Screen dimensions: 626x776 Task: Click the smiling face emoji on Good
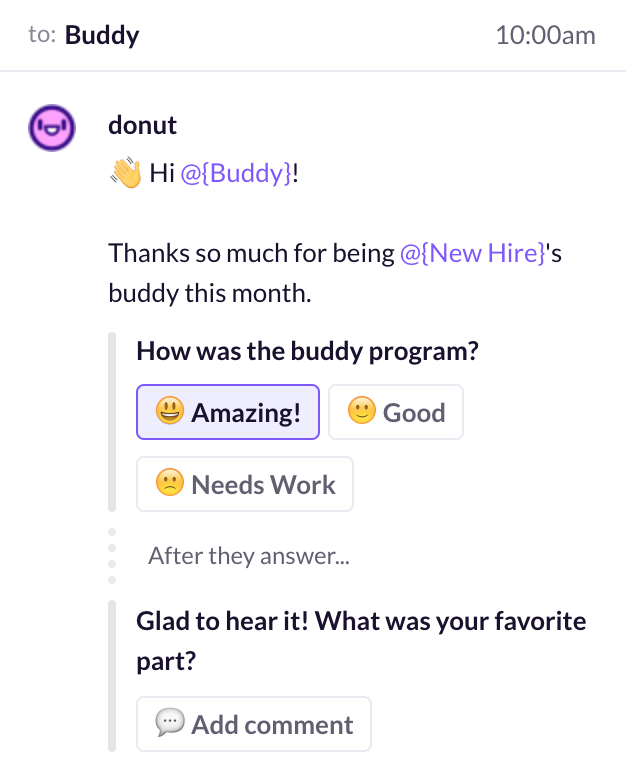coord(362,410)
